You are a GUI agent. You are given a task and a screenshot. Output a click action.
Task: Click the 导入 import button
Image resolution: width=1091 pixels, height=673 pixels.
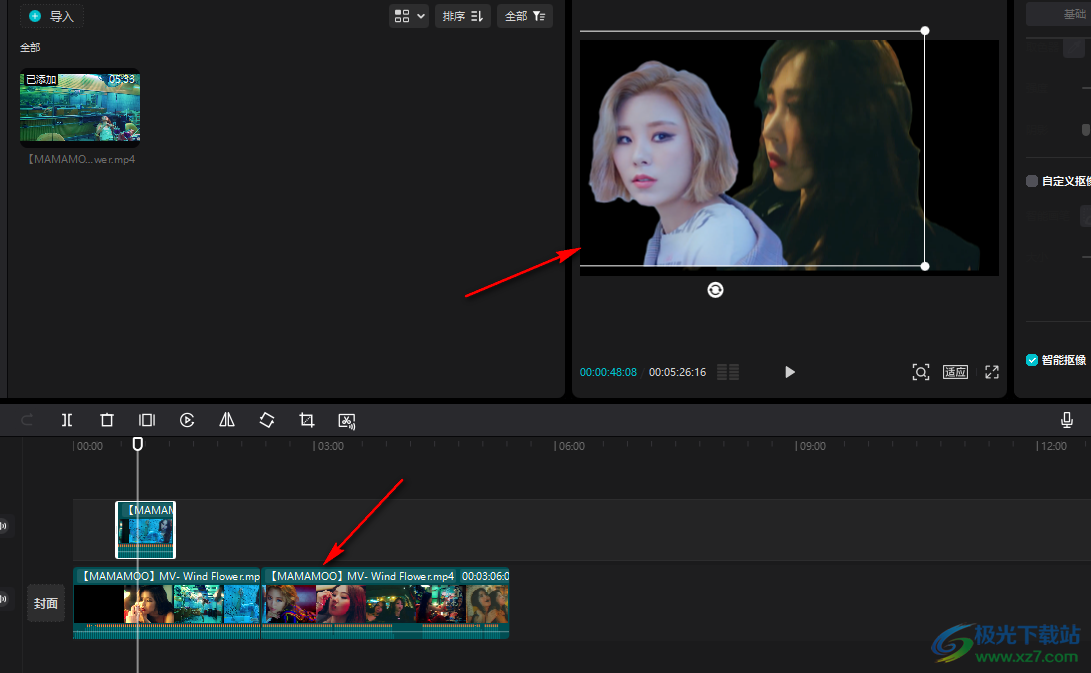[x=52, y=16]
